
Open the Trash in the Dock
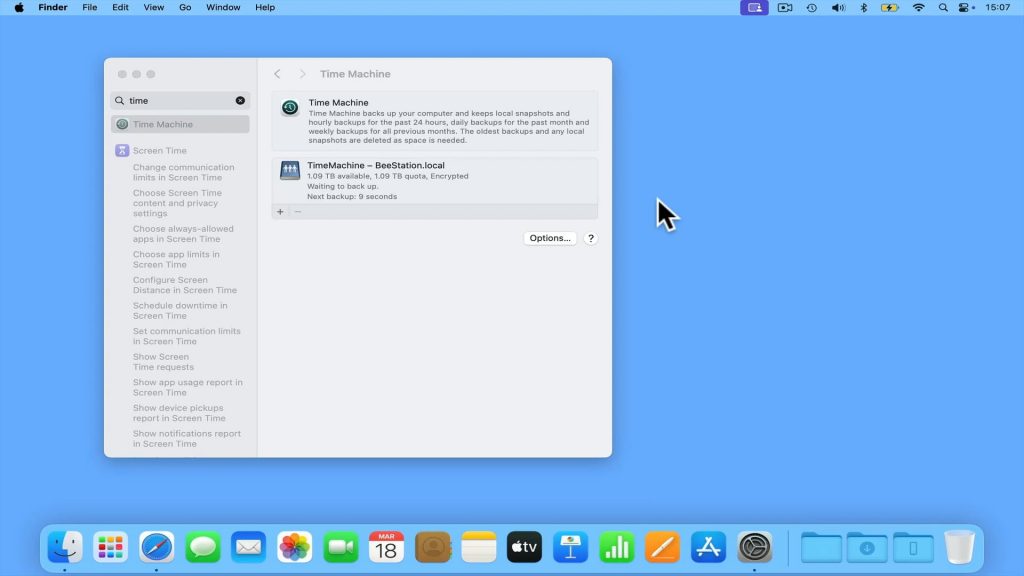pos(959,547)
